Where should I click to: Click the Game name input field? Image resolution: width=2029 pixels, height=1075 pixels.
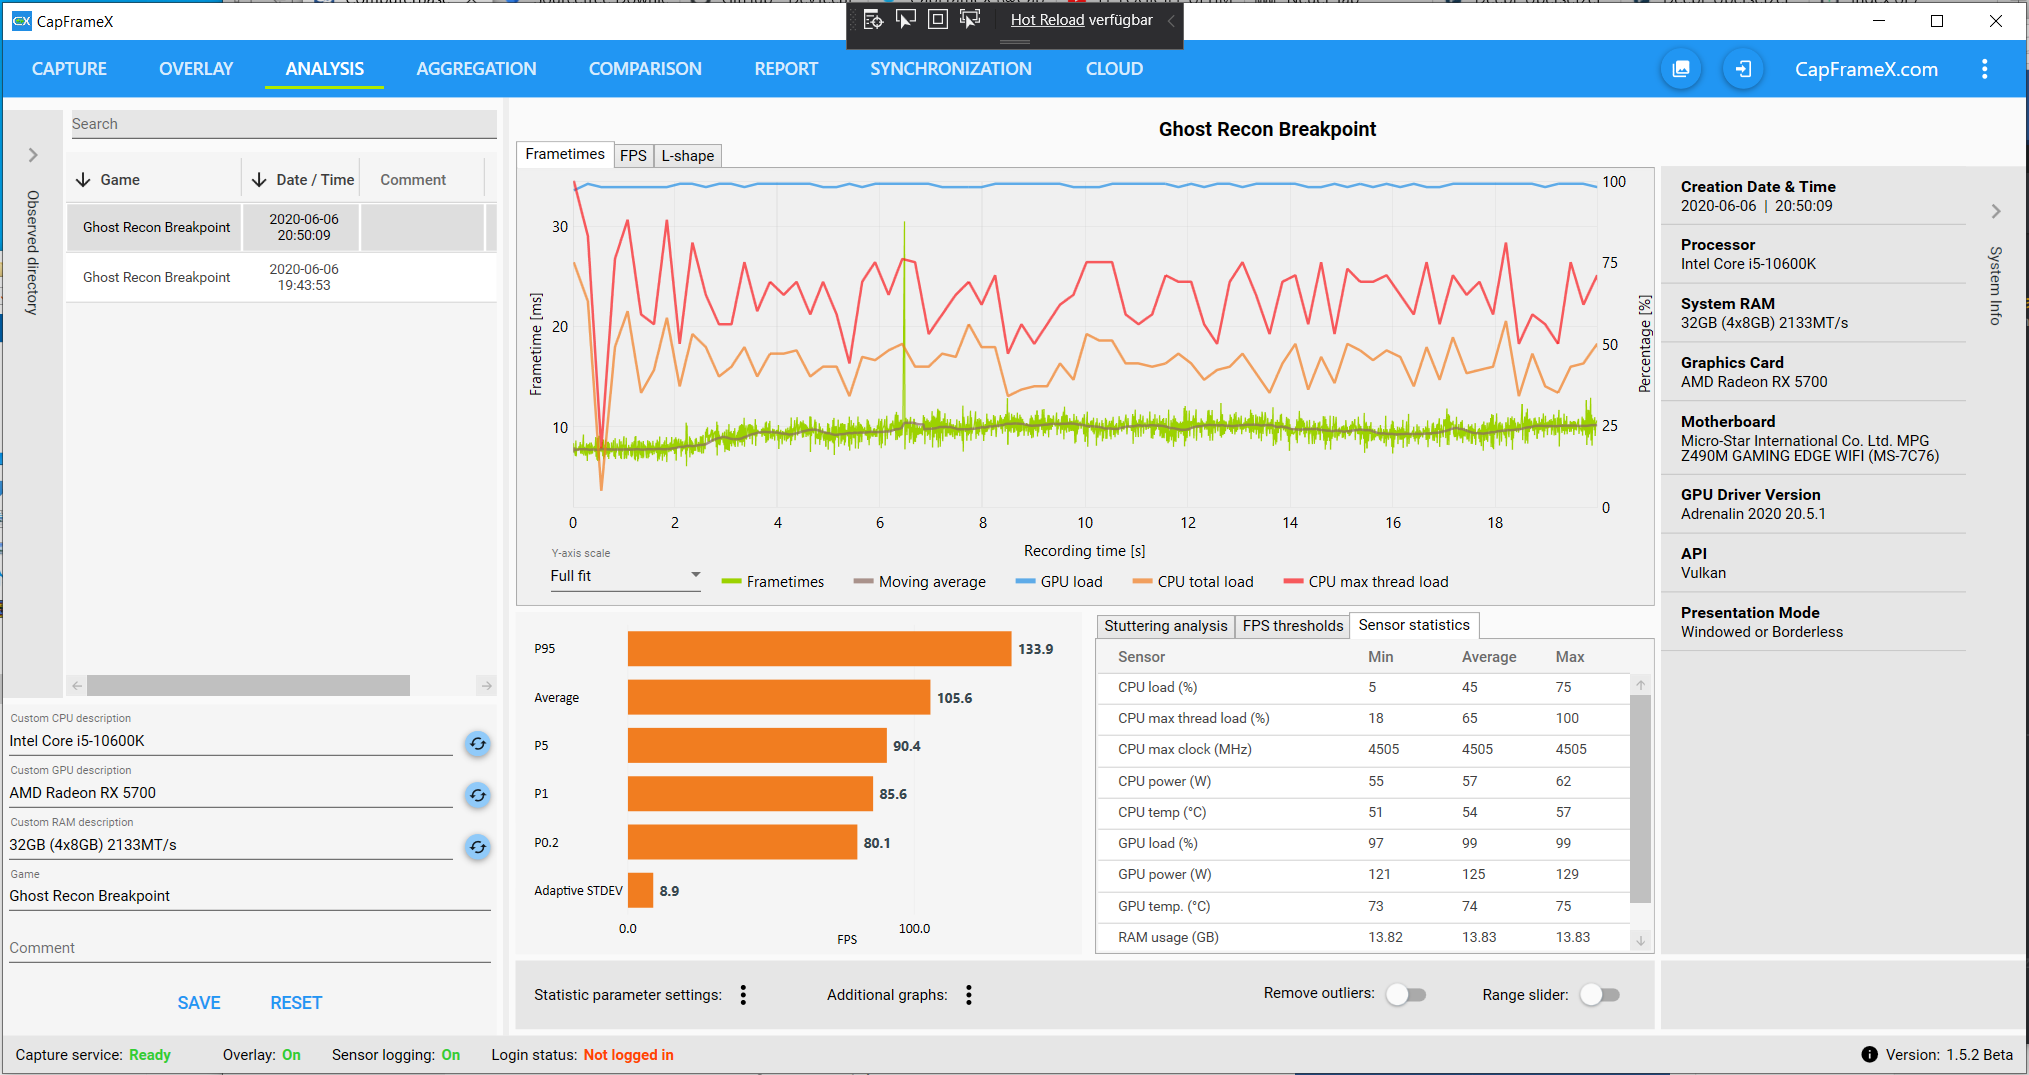(x=250, y=896)
